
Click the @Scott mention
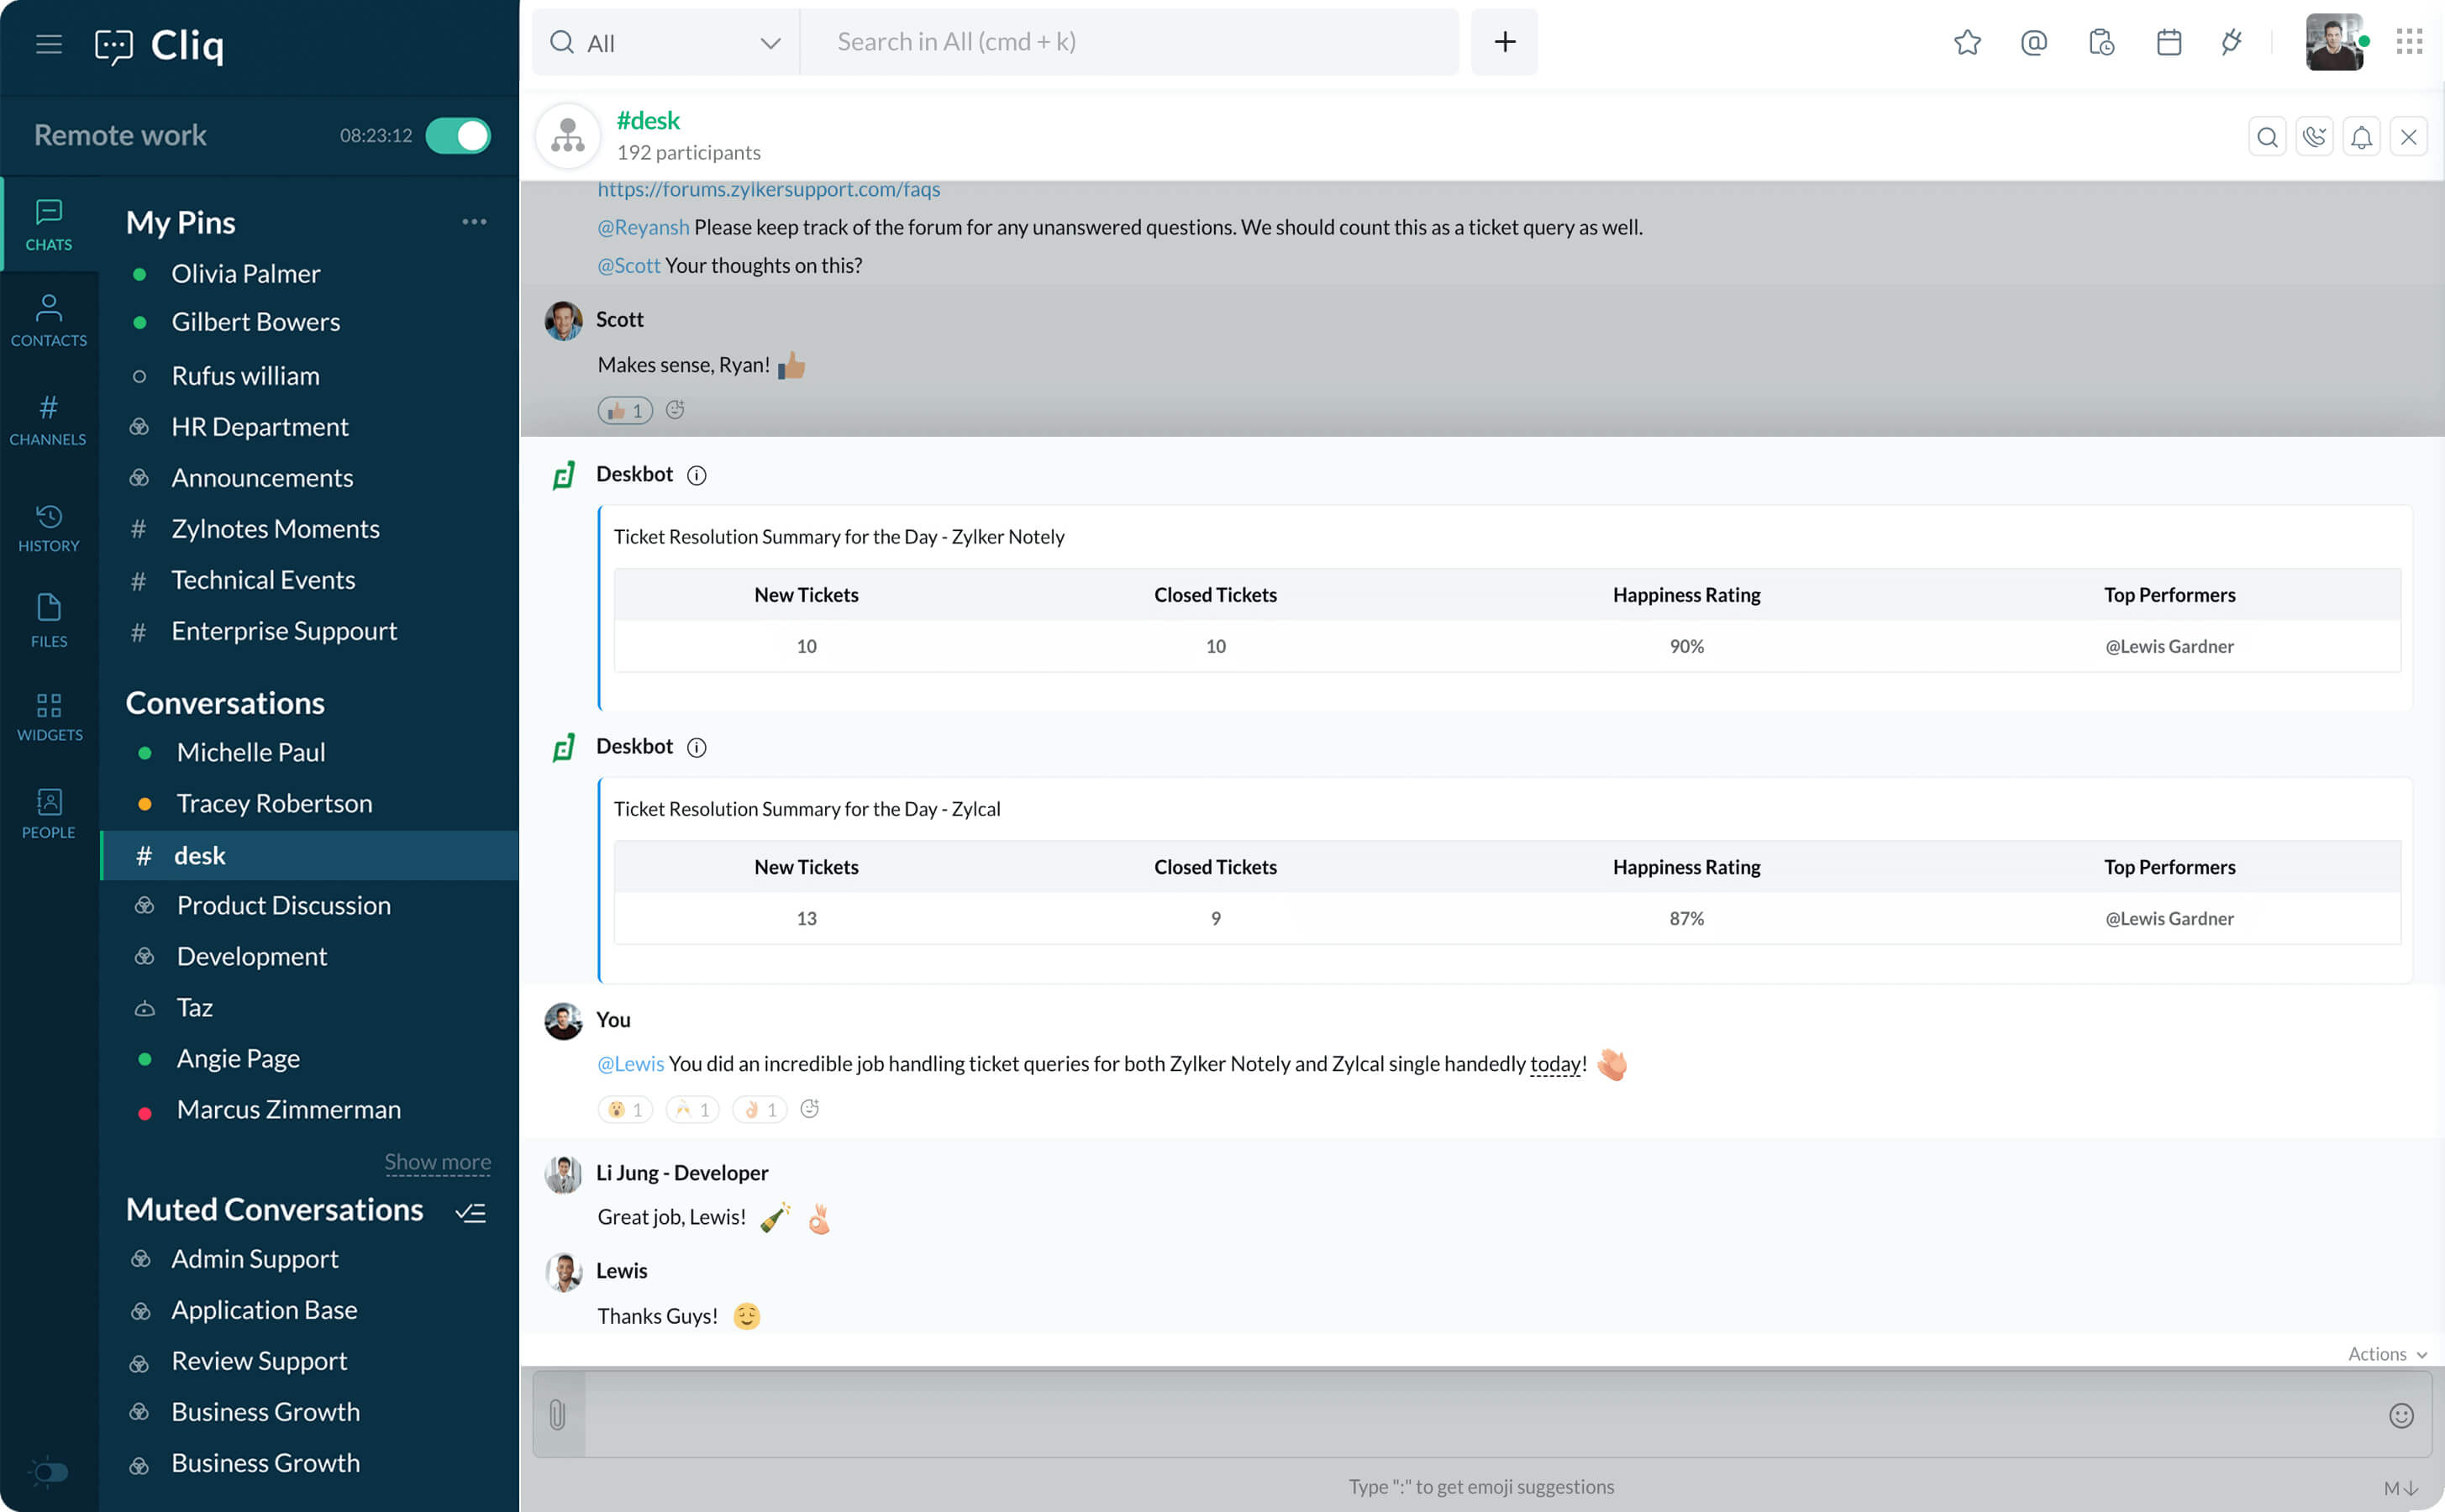pyautogui.click(x=628, y=265)
